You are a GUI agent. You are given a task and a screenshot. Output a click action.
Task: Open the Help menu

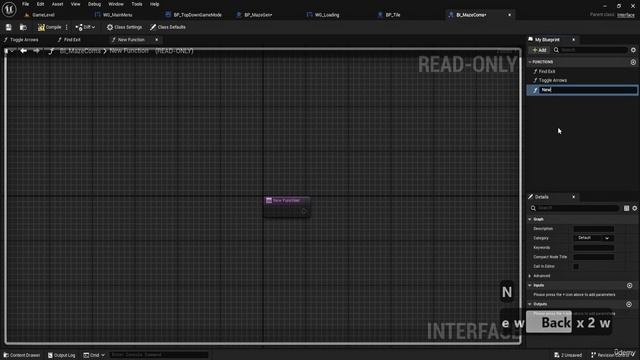click(x=154, y=4)
